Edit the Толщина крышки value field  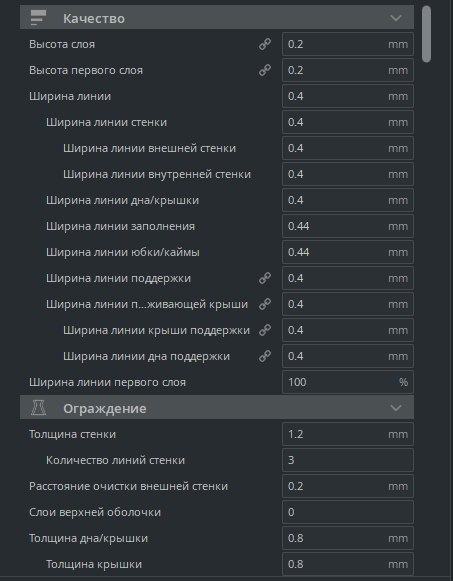click(x=348, y=564)
